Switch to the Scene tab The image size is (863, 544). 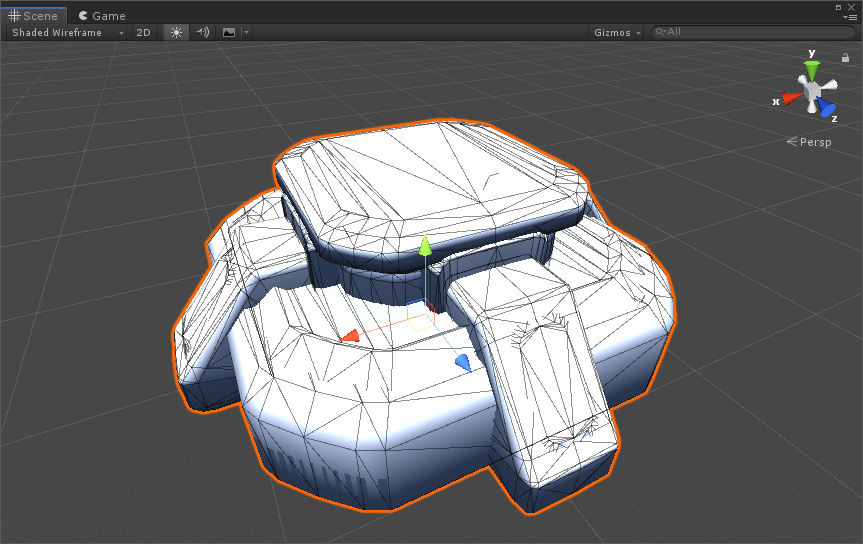[33, 15]
